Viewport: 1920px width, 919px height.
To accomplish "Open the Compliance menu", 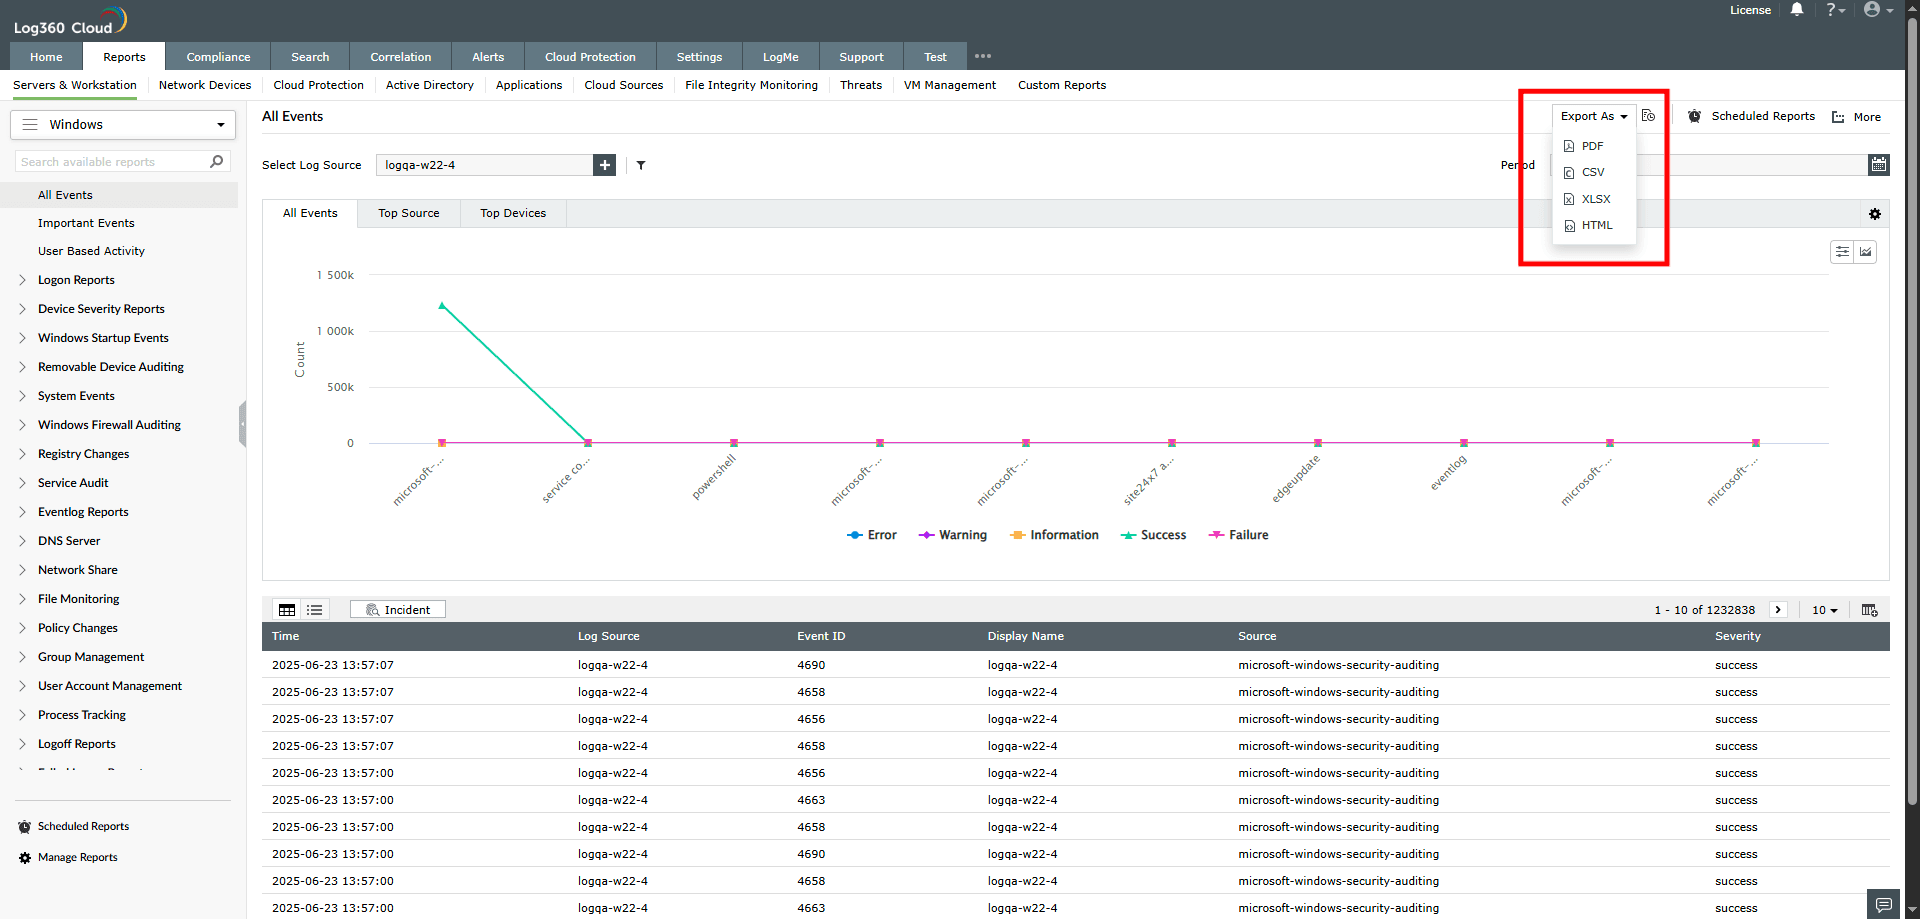I will point(217,57).
